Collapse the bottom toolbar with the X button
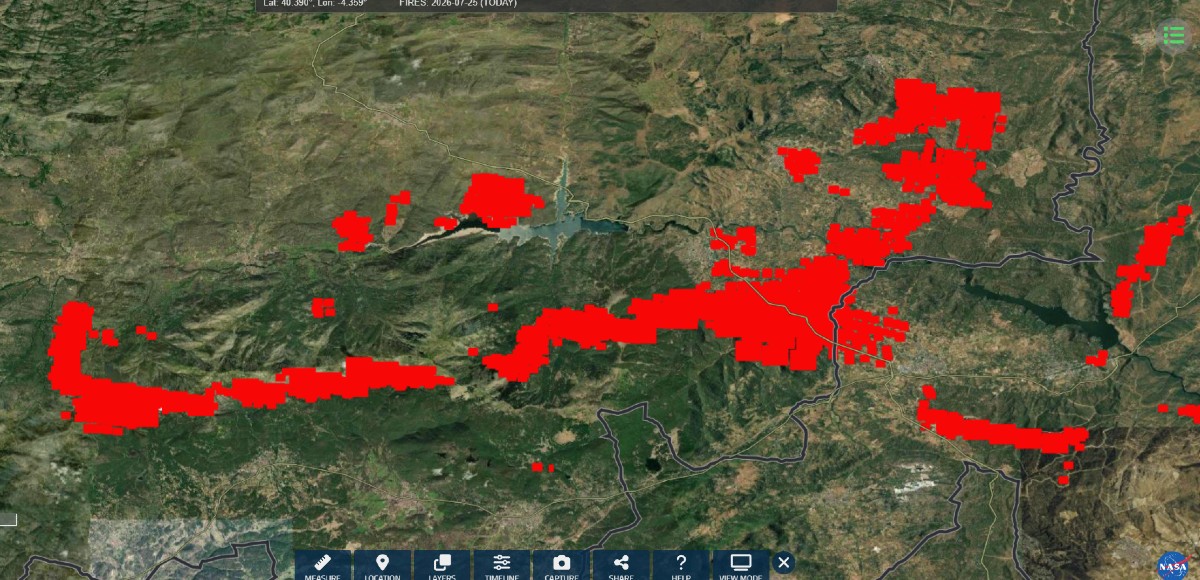This screenshot has height=580, width=1200. 784,563
